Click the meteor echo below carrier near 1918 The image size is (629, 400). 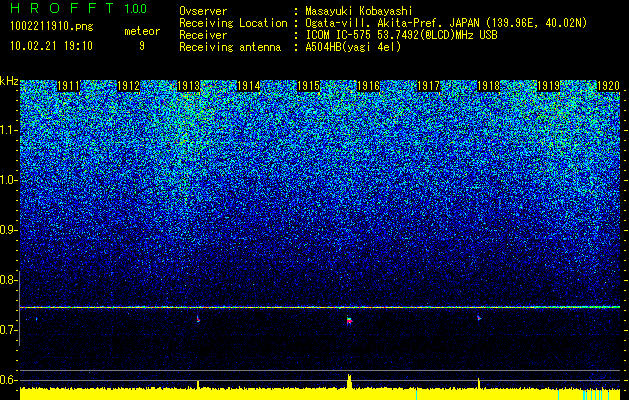point(479,318)
